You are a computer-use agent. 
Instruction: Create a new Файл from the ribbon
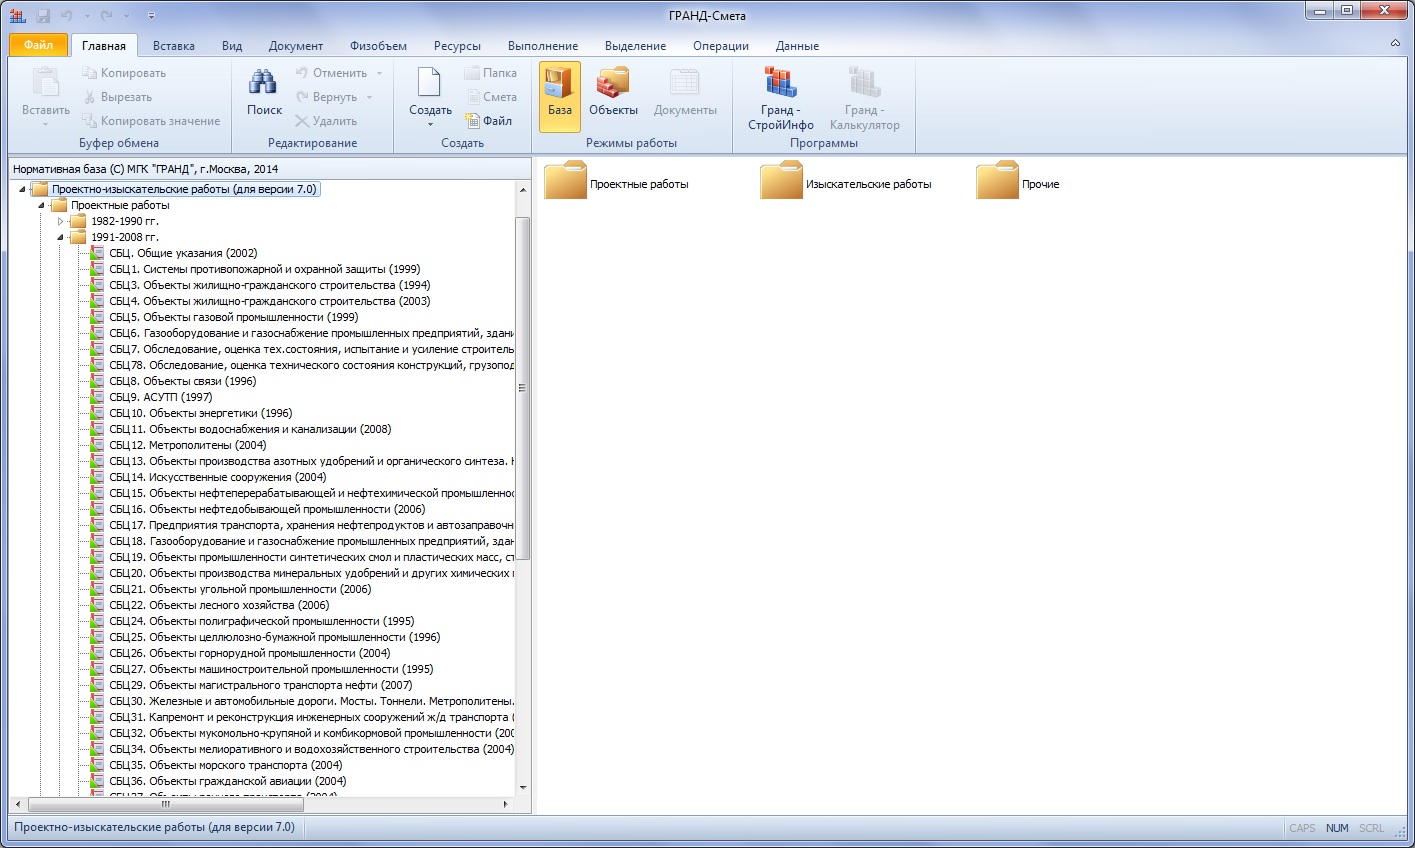click(x=489, y=121)
